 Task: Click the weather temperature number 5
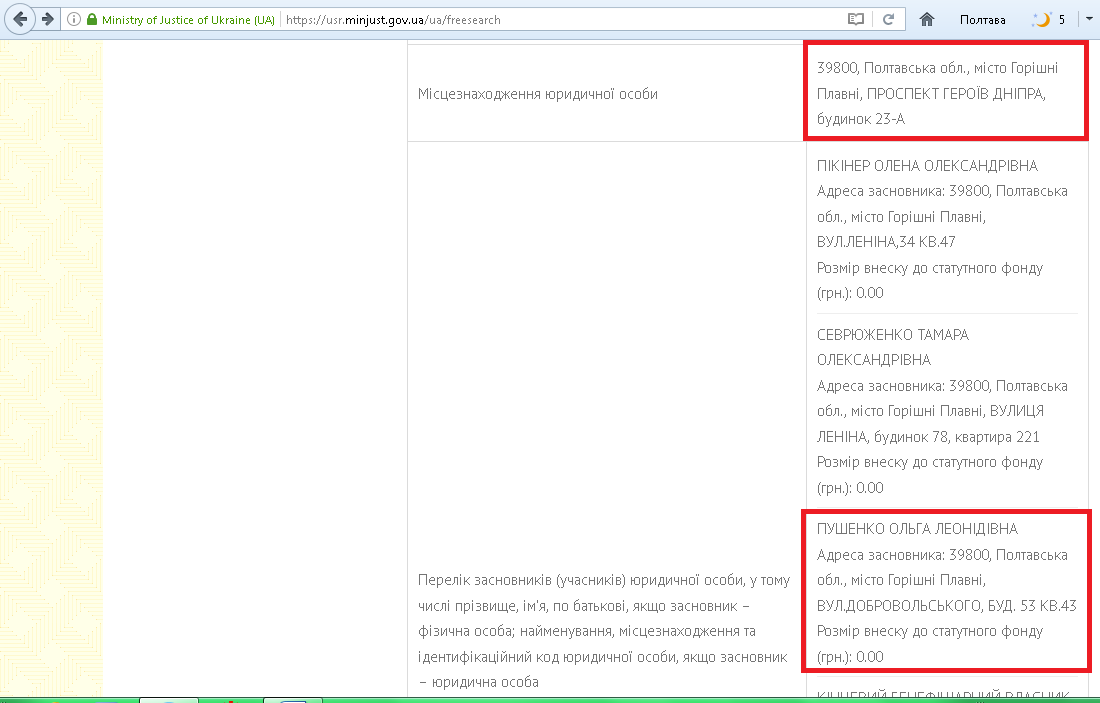pos(1062,20)
